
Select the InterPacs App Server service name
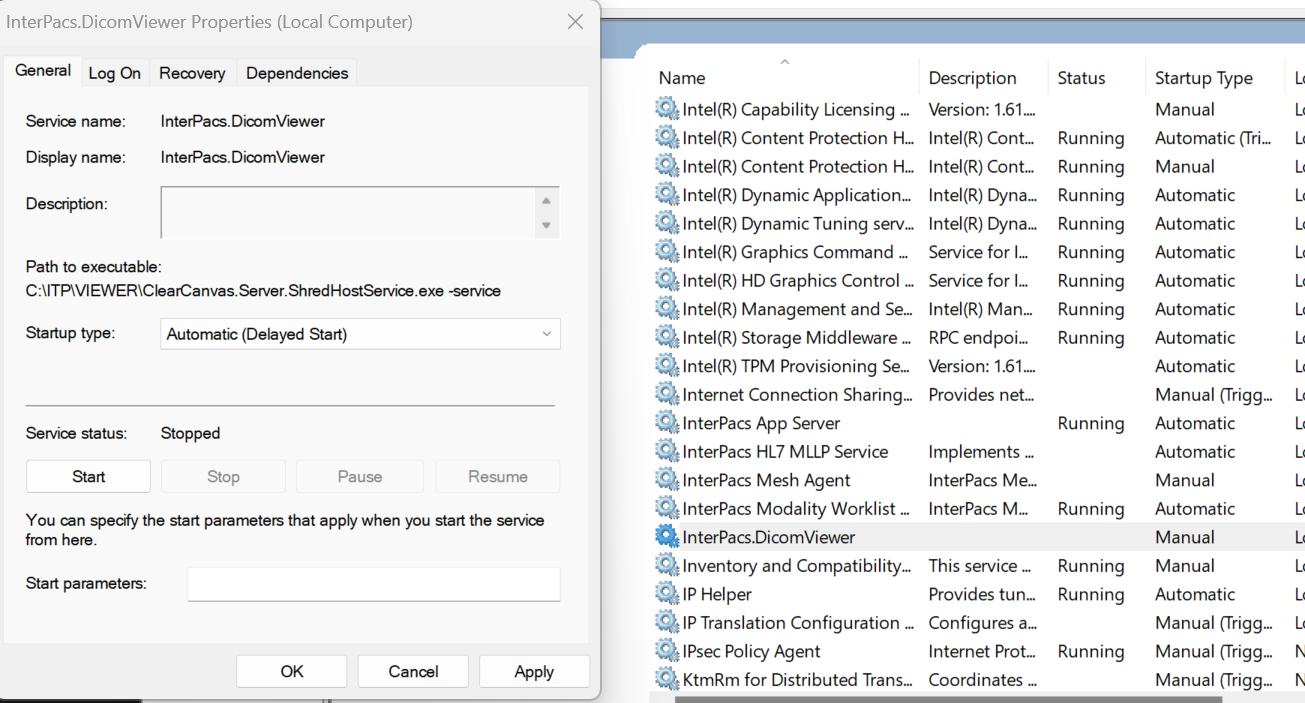[761, 423]
